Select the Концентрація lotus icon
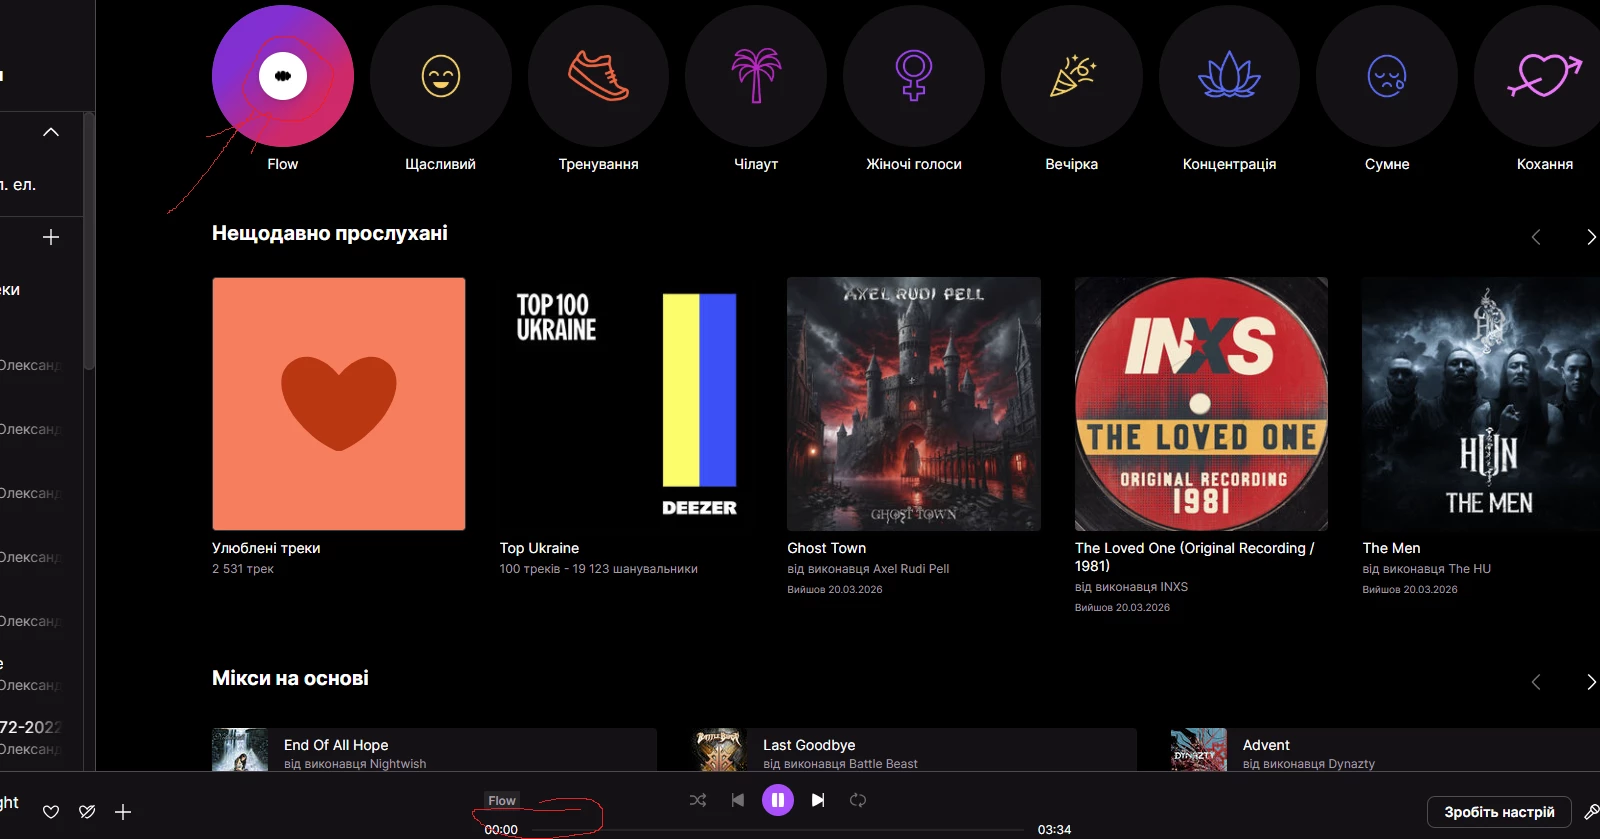Screen dimensions: 1600x839 [1229, 76]
